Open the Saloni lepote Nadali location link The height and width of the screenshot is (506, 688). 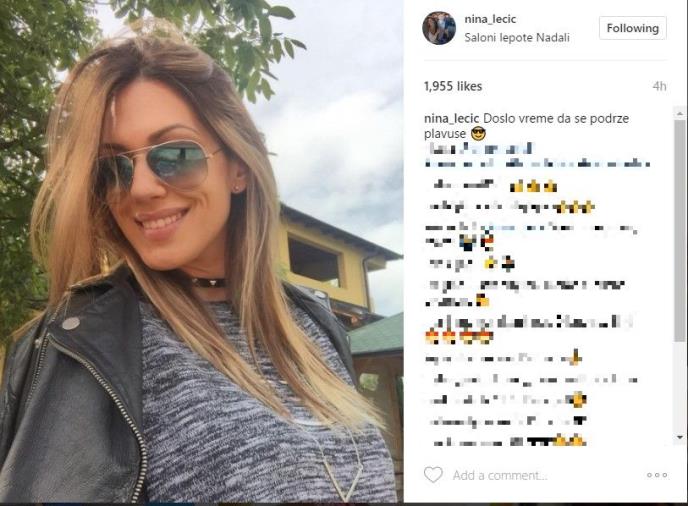(517, 38)
